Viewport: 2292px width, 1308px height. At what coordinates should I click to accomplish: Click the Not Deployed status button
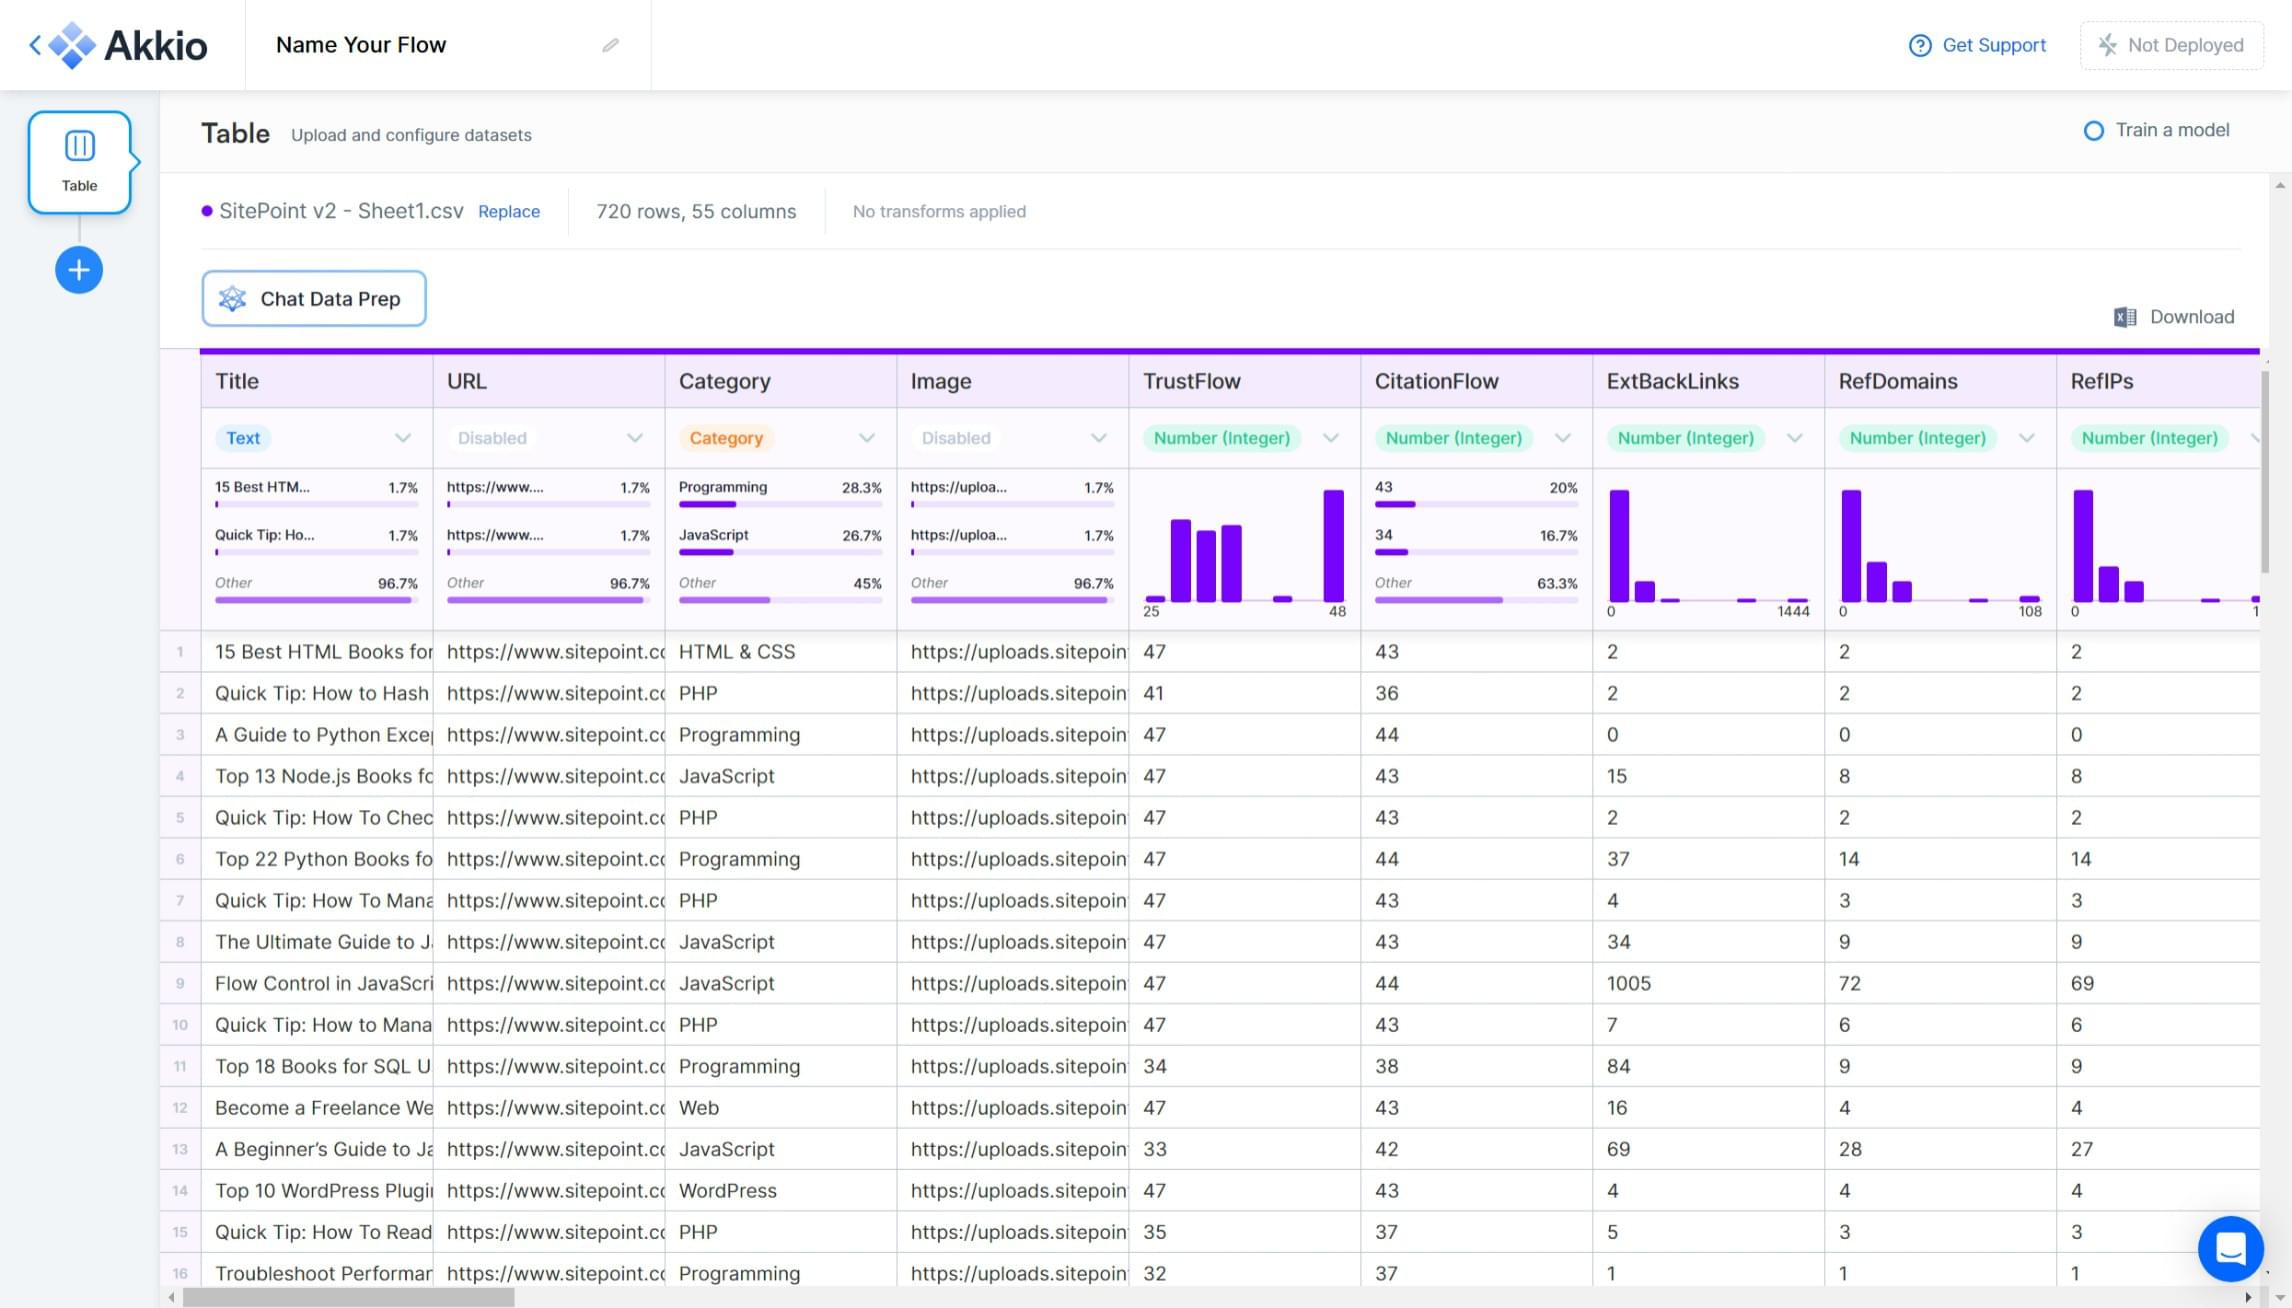pos(2171,45)
